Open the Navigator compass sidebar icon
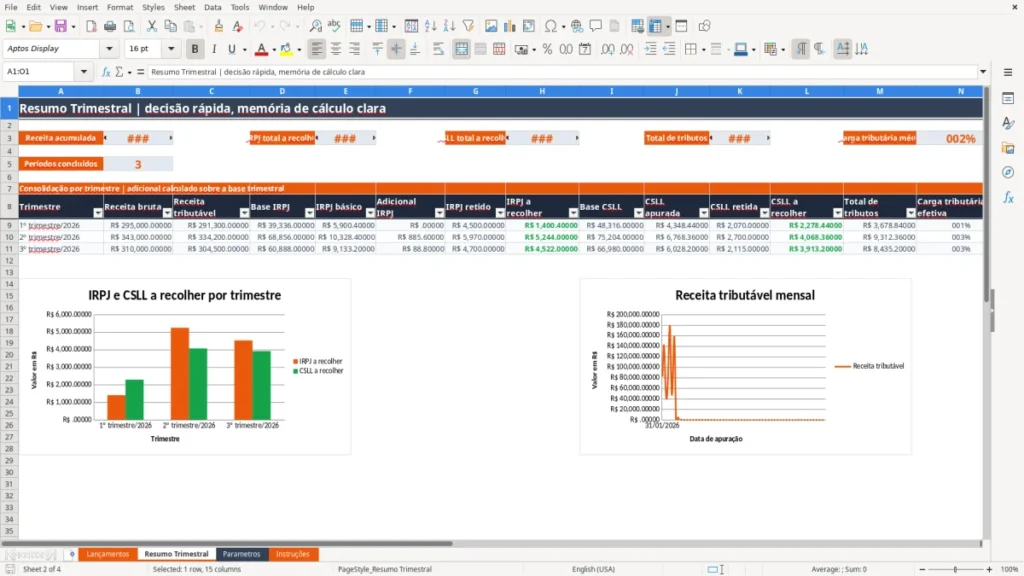The height and width of the screenshot is (576, 1024). pyautogui.click(x=1008, y=172)
